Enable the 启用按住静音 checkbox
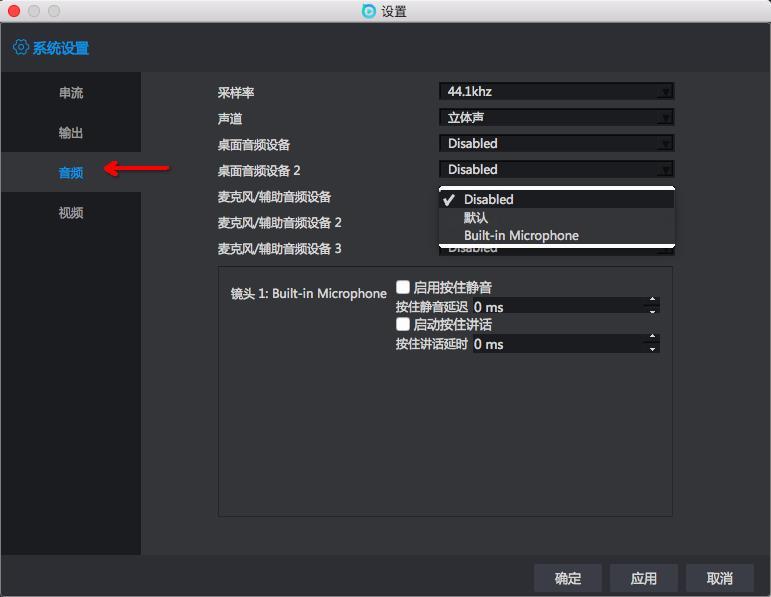The width and height of the screenshot is (771, 597). pyautogui.click(x=403, y=287)
